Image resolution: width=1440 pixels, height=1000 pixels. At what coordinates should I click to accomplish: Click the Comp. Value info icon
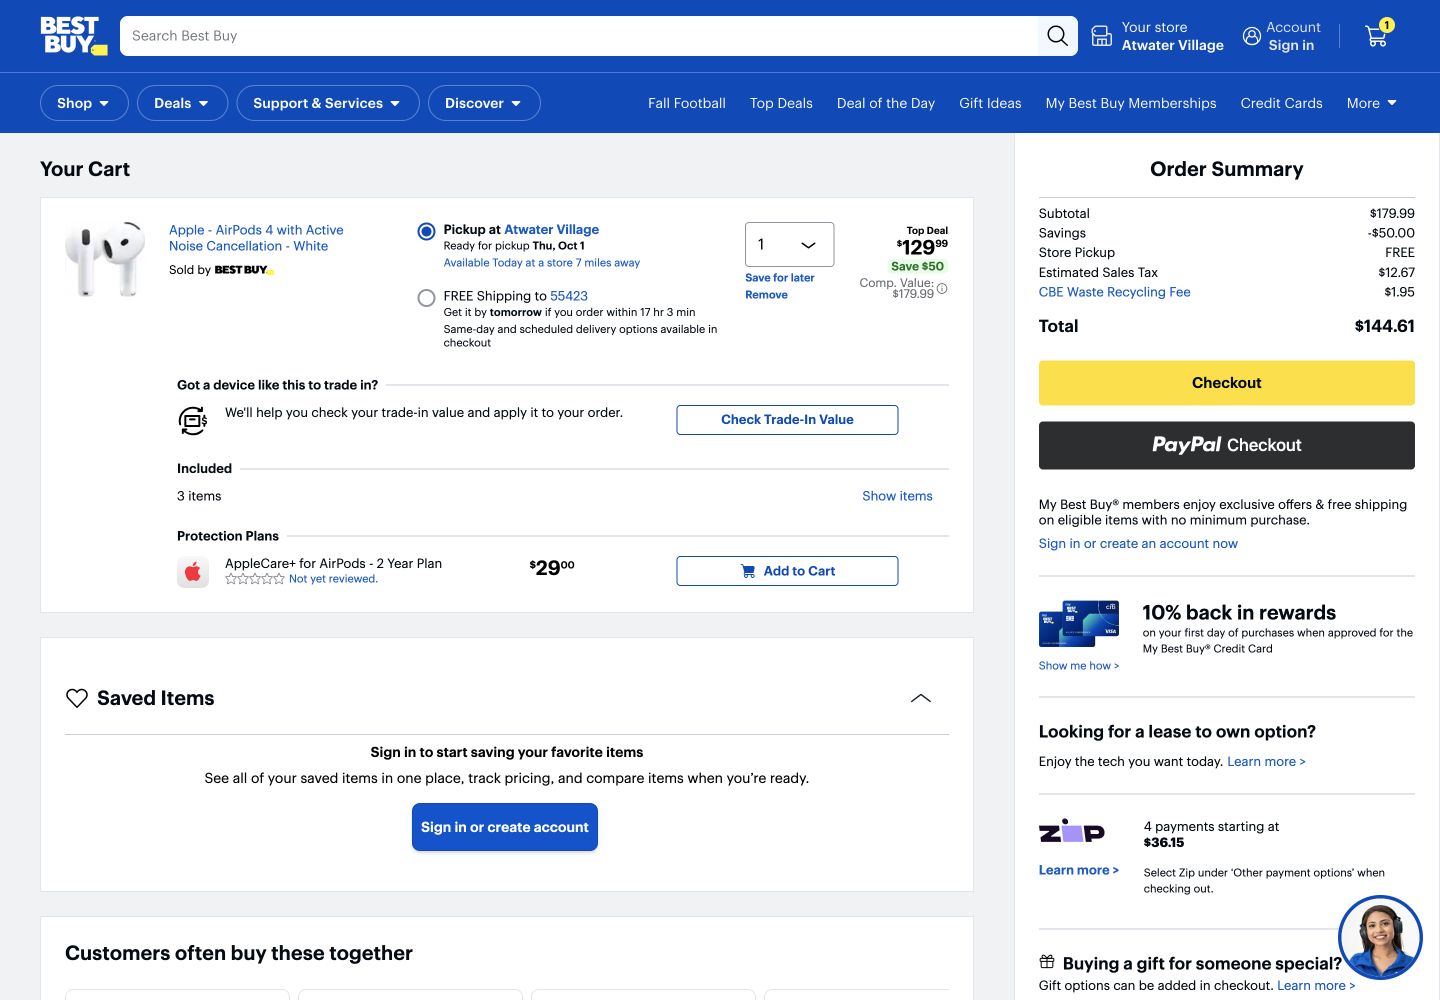pyautogui.click(x=942, y=289)
